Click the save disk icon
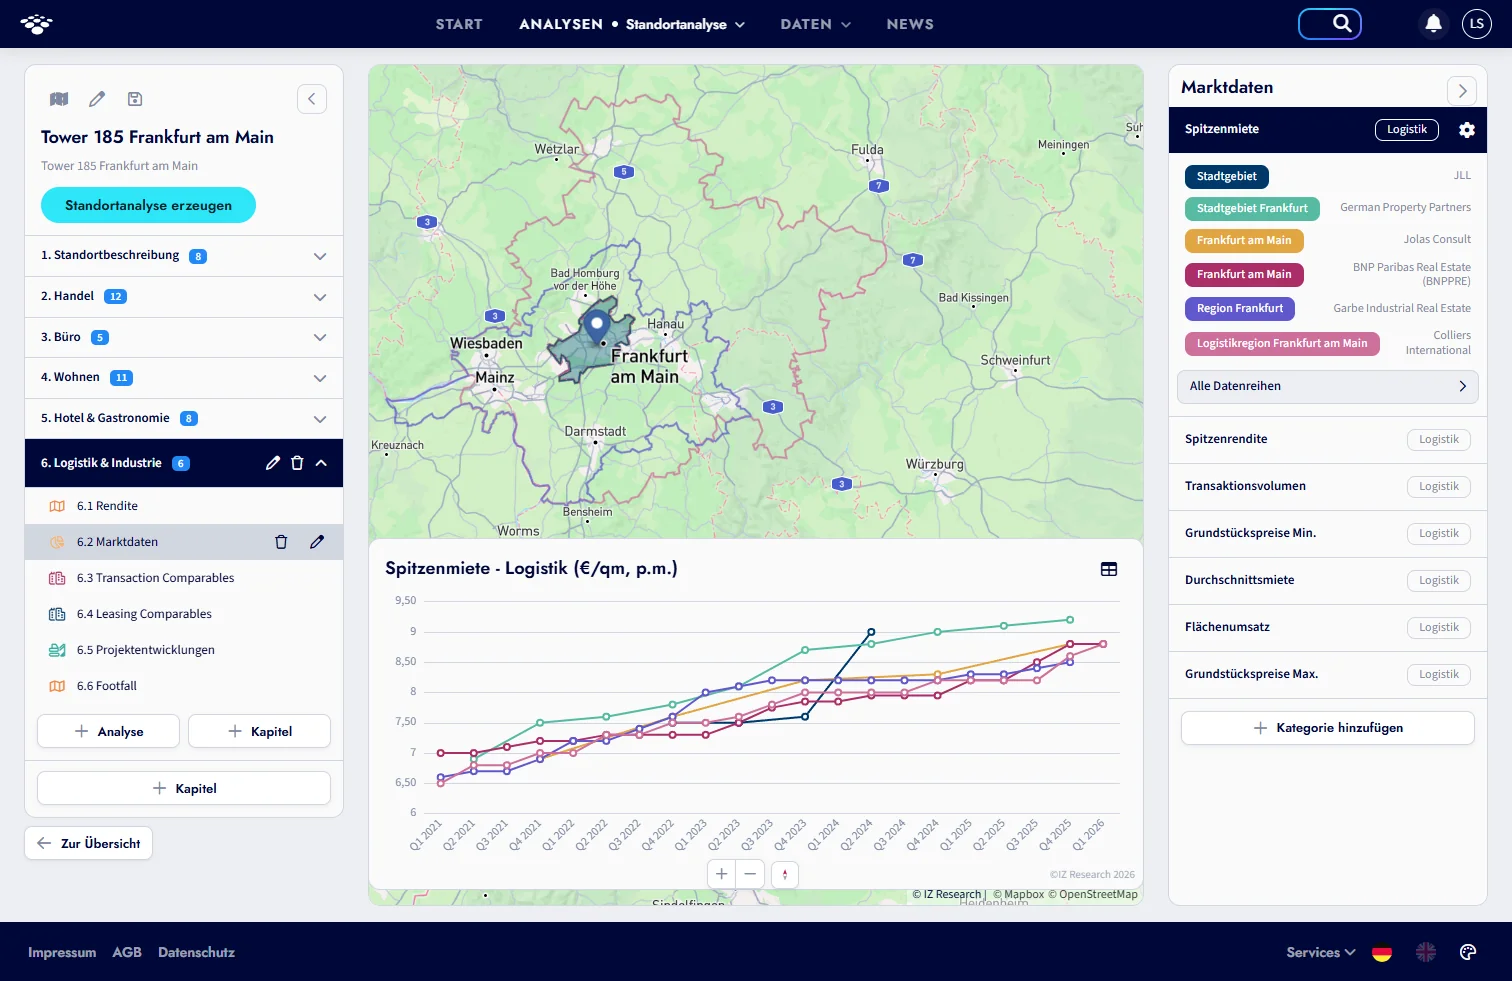This screenshot has width=1512, height=981. [135, 99]
